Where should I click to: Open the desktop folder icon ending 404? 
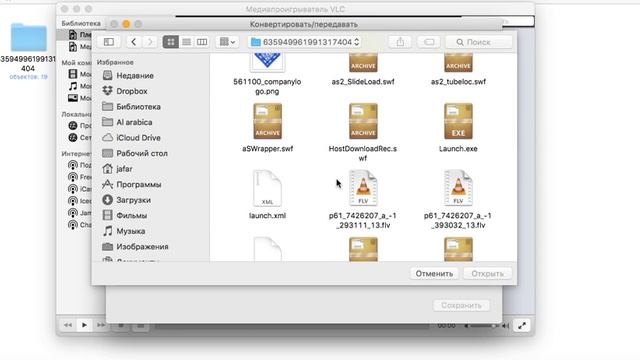(x=28, y=37)
